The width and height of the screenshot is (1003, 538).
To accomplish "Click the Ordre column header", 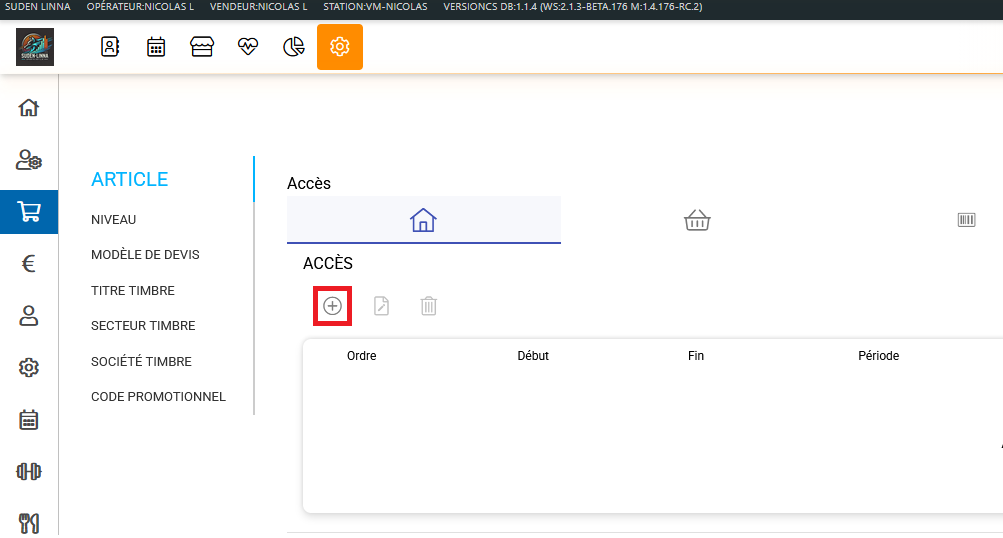I will tap(361, 356).
